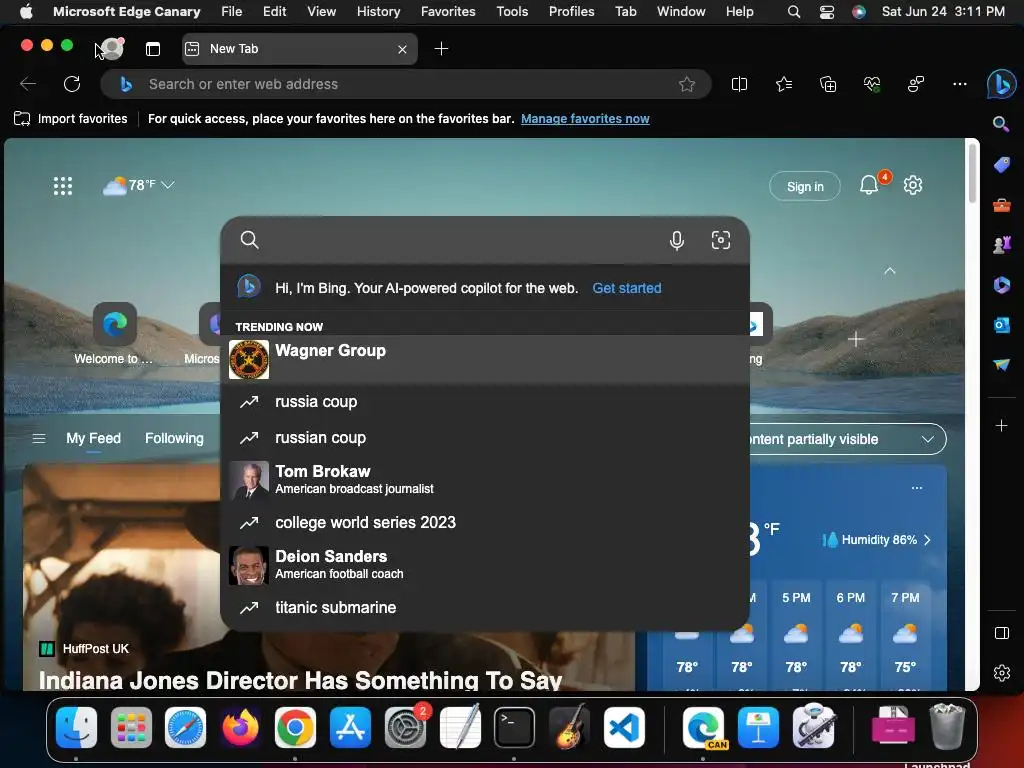Click Import favorites button

click(71, 119)
